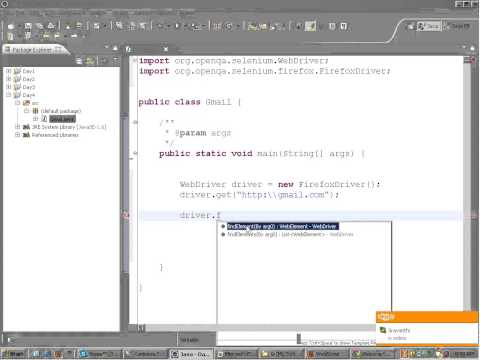Expand the Day3 project node

9,87
